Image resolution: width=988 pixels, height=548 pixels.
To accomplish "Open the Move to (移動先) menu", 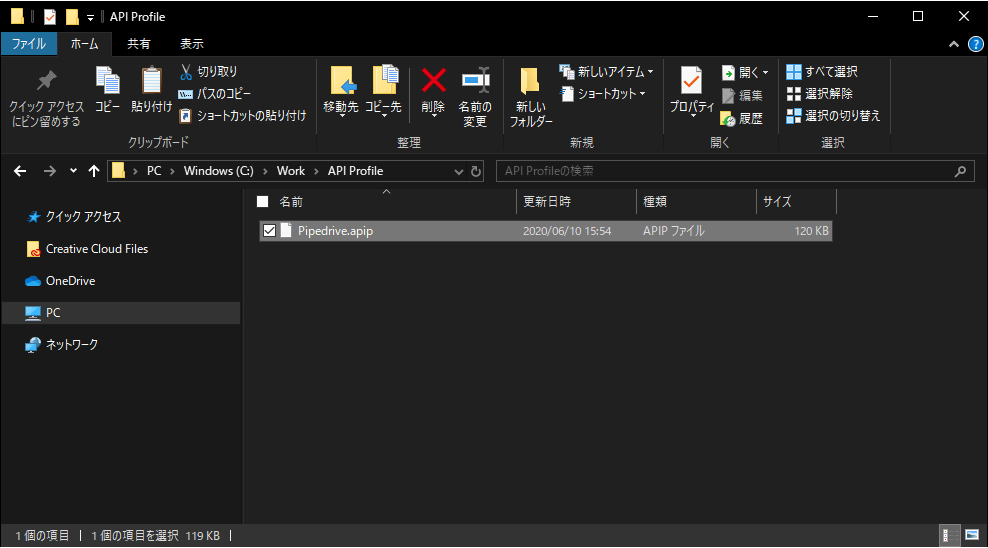I will [341, 91].
